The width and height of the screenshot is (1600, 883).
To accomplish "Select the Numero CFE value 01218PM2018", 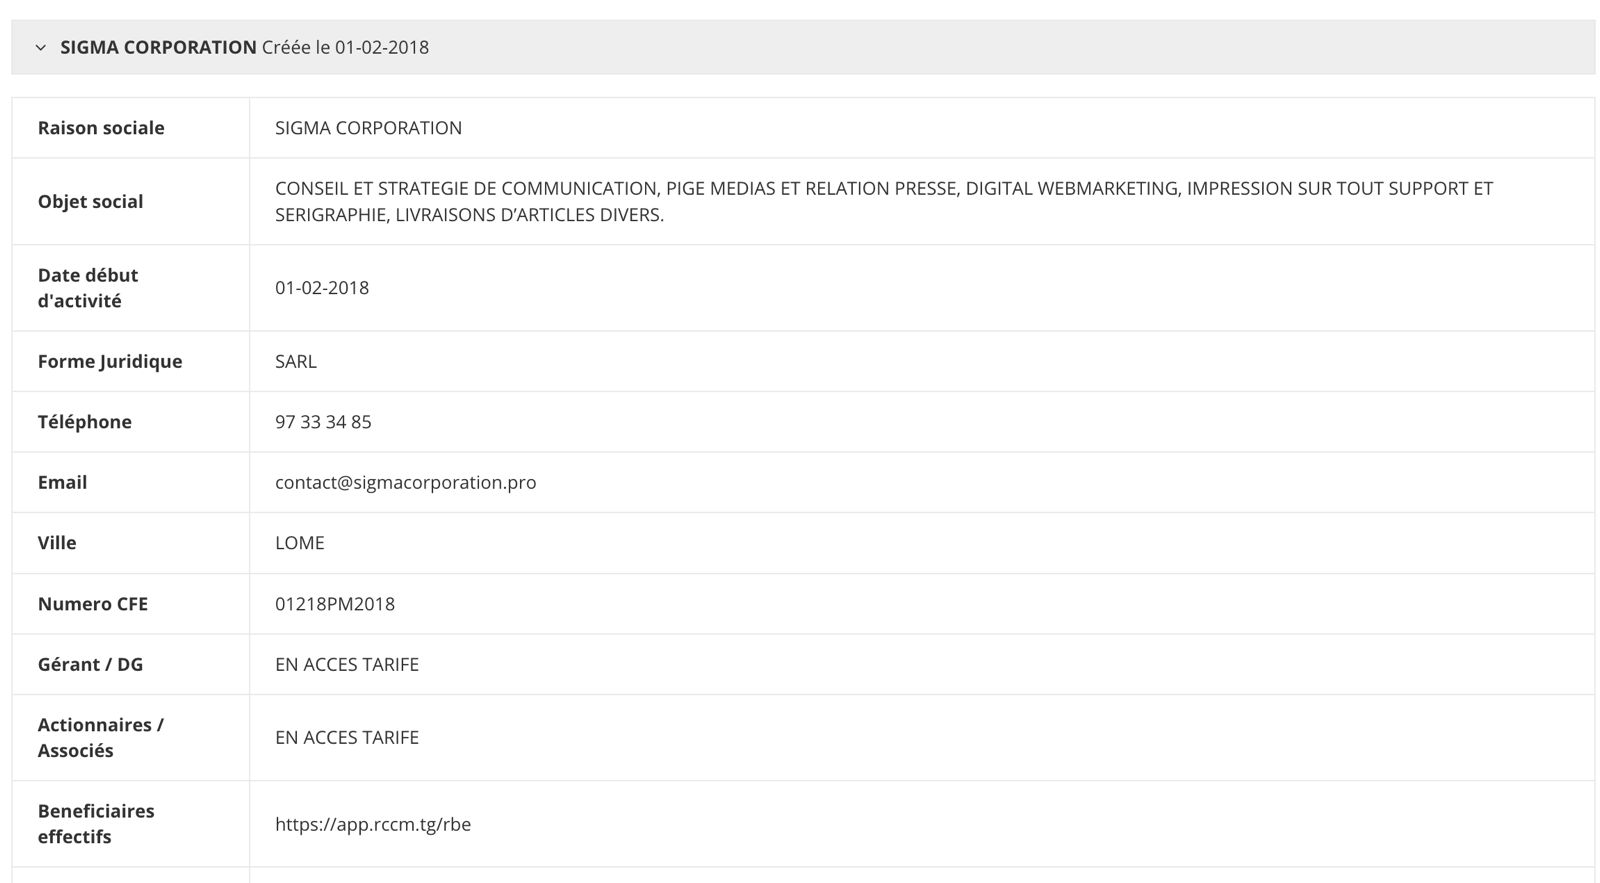I will pyautogui.click(x=335, y=604).
